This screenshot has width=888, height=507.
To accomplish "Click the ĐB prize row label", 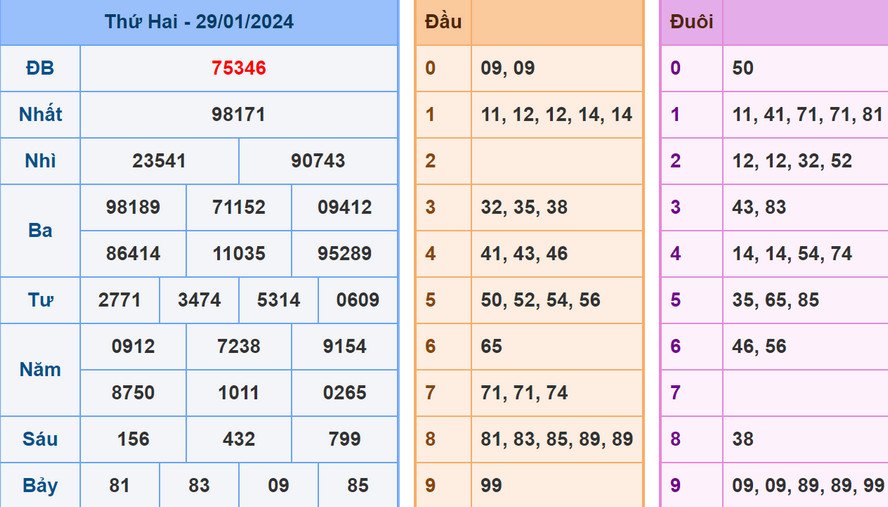I will [40, 68].
